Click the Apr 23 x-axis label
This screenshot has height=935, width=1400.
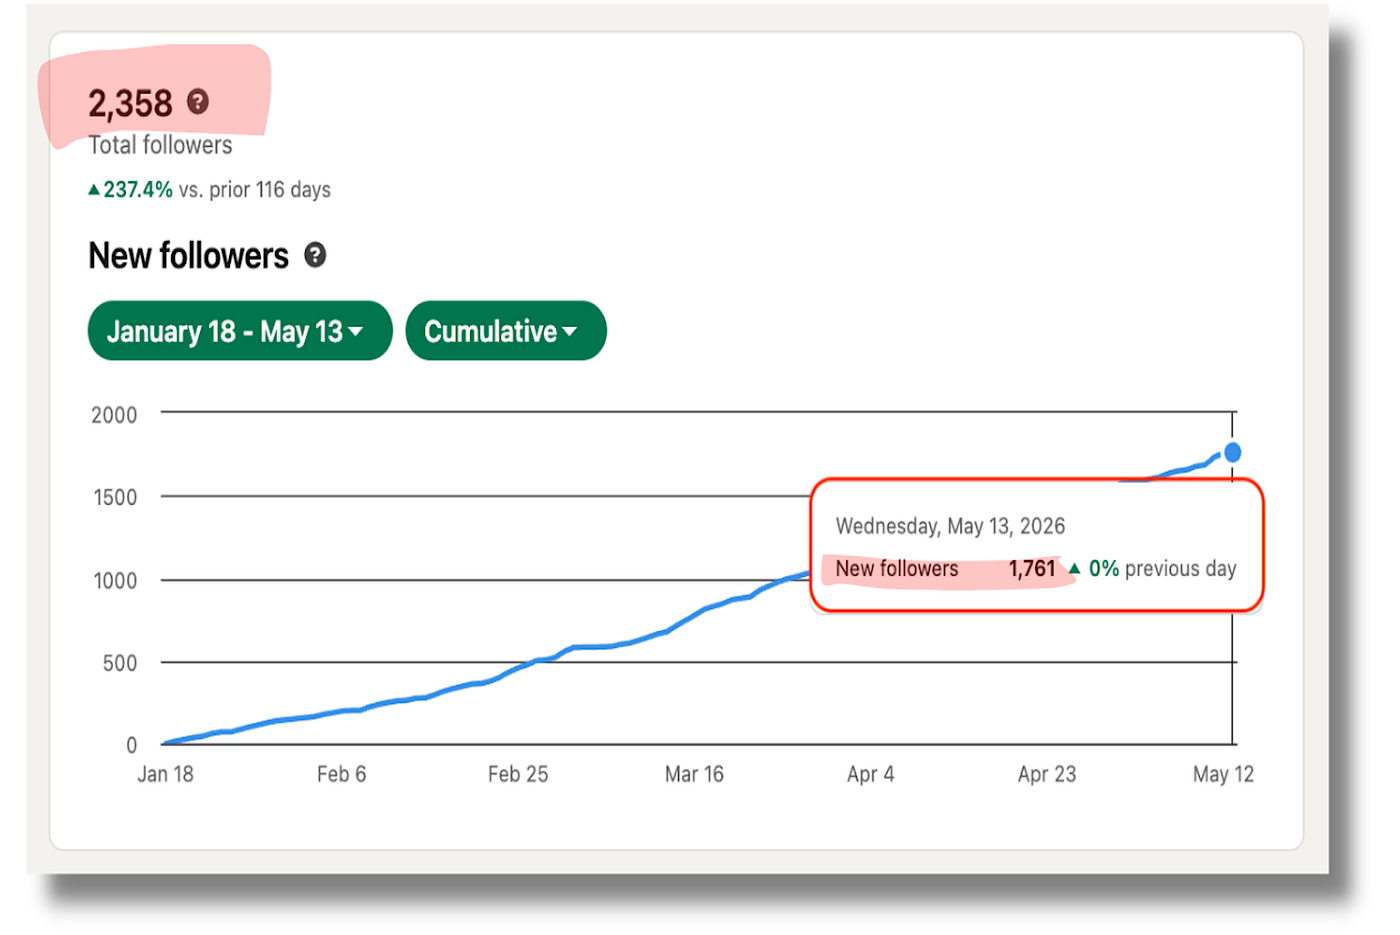(x=1047, y=775)
